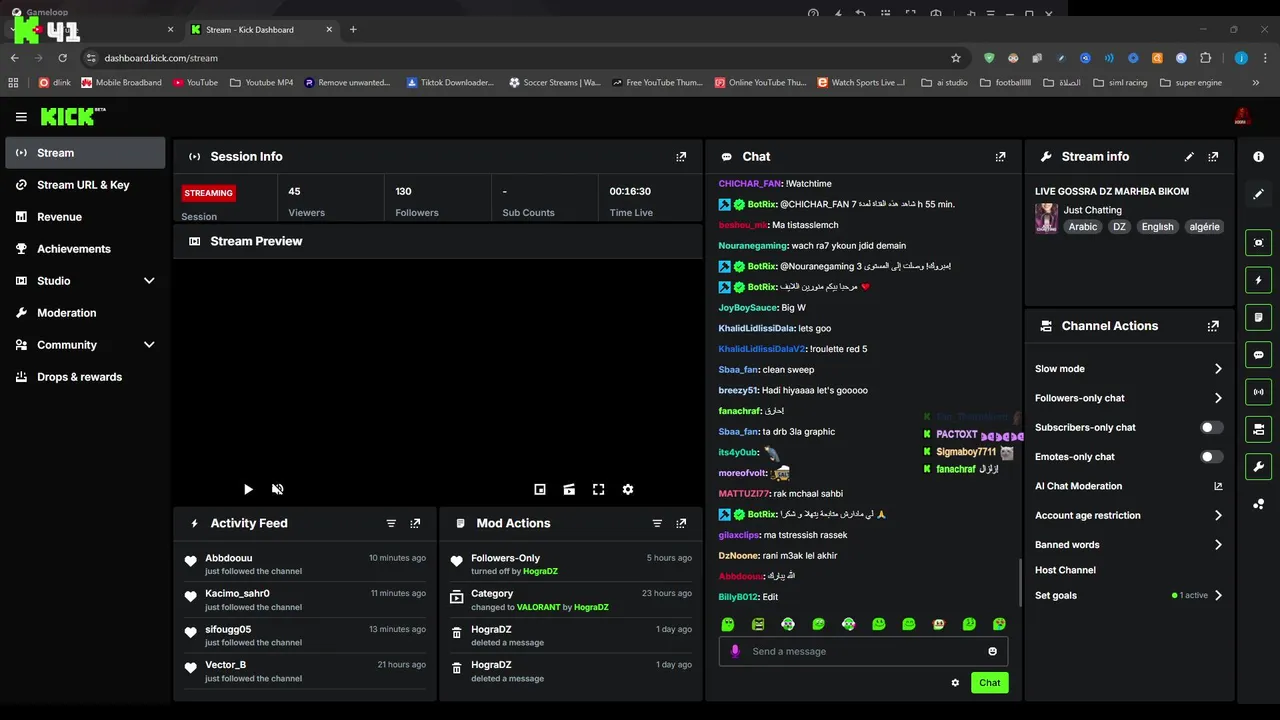Open the info icon in right sidebar

pos(1259,157)
